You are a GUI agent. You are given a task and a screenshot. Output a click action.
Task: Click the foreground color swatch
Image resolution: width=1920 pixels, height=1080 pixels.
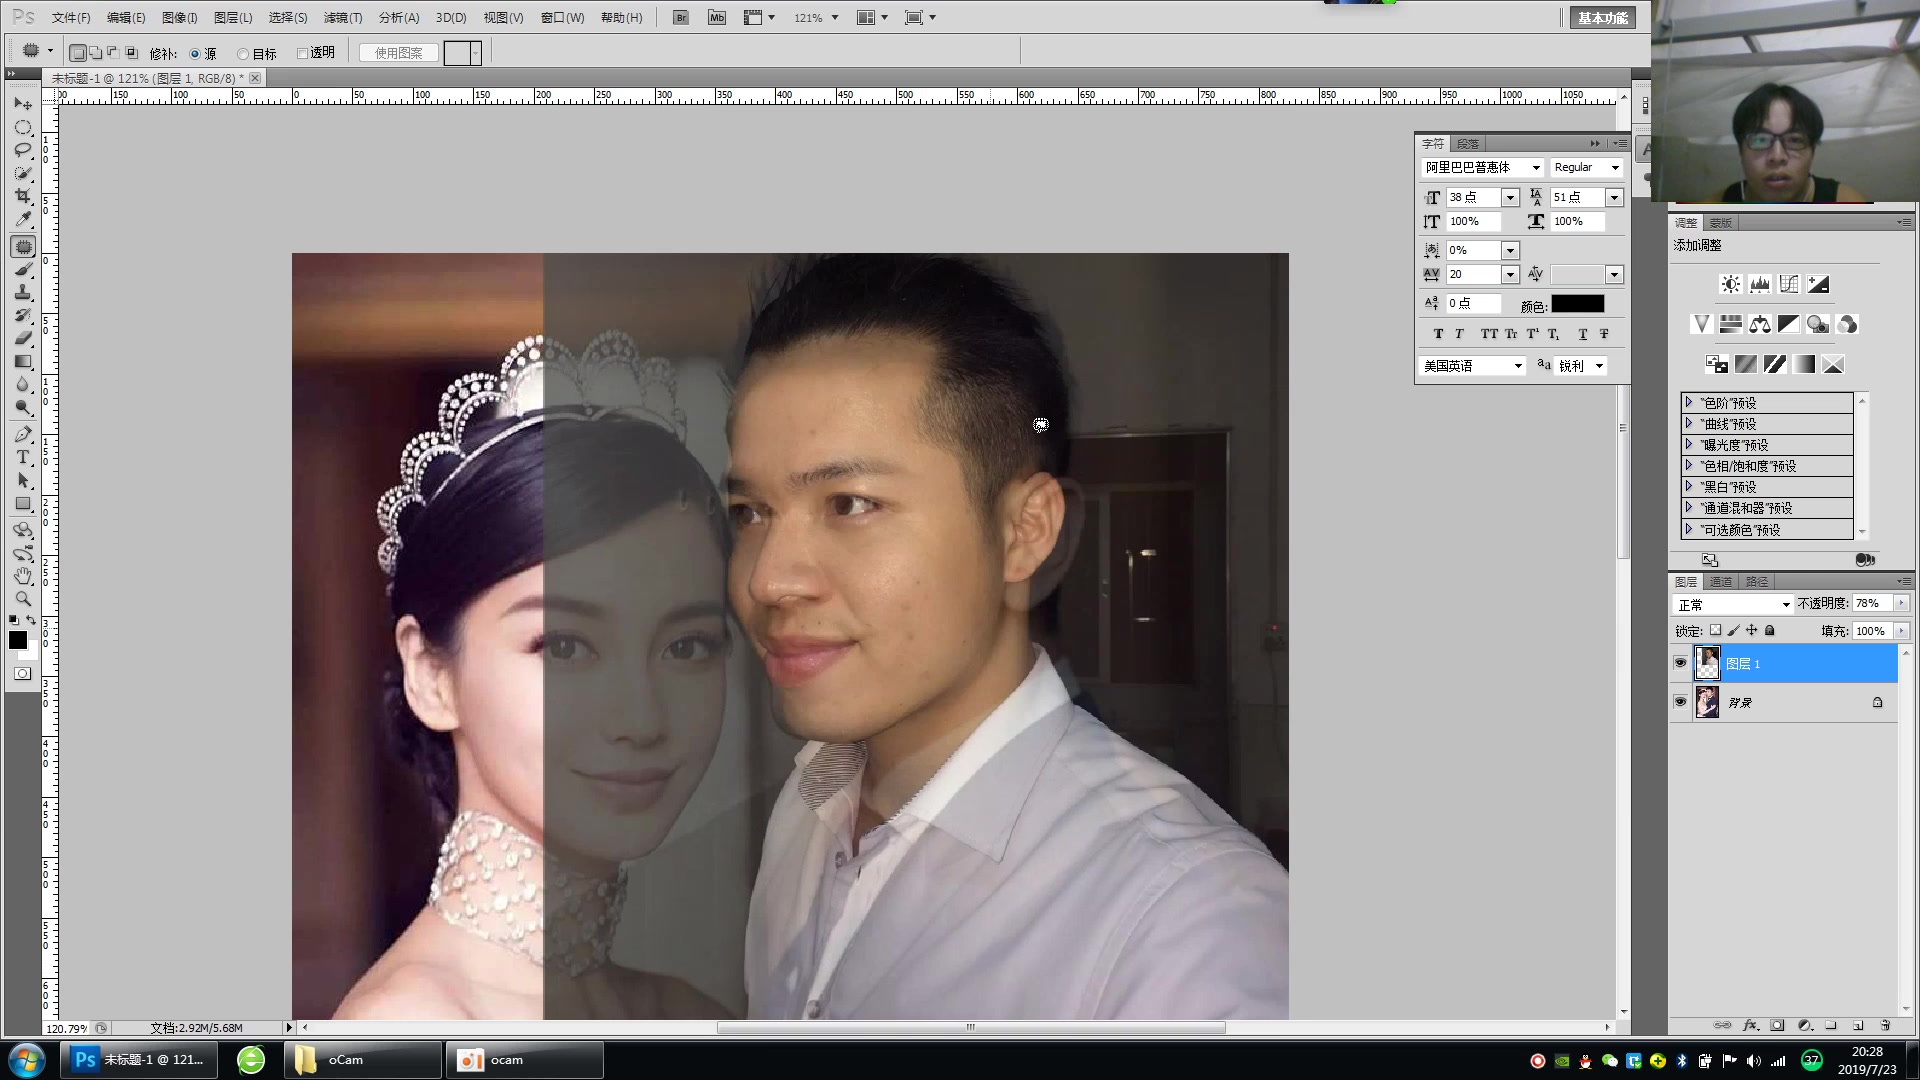tap(18, 641)
